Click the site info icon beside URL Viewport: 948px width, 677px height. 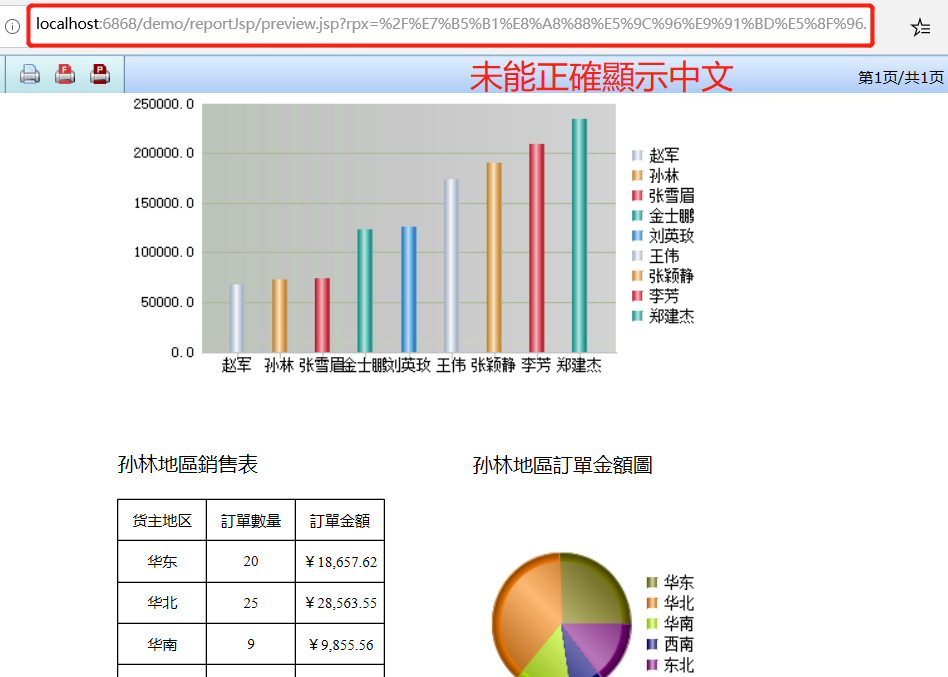click(x=12, y=26)
